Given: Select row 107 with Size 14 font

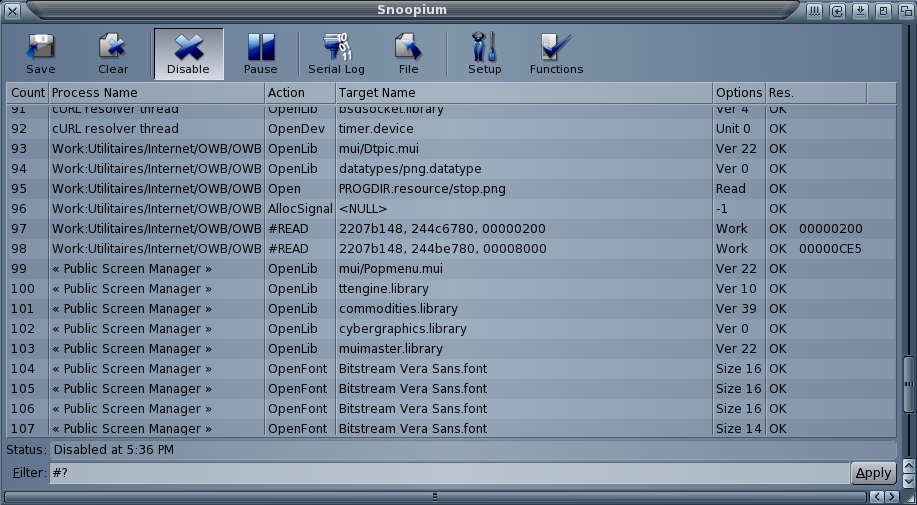Looking at the screenshot, I should [451, 428].
